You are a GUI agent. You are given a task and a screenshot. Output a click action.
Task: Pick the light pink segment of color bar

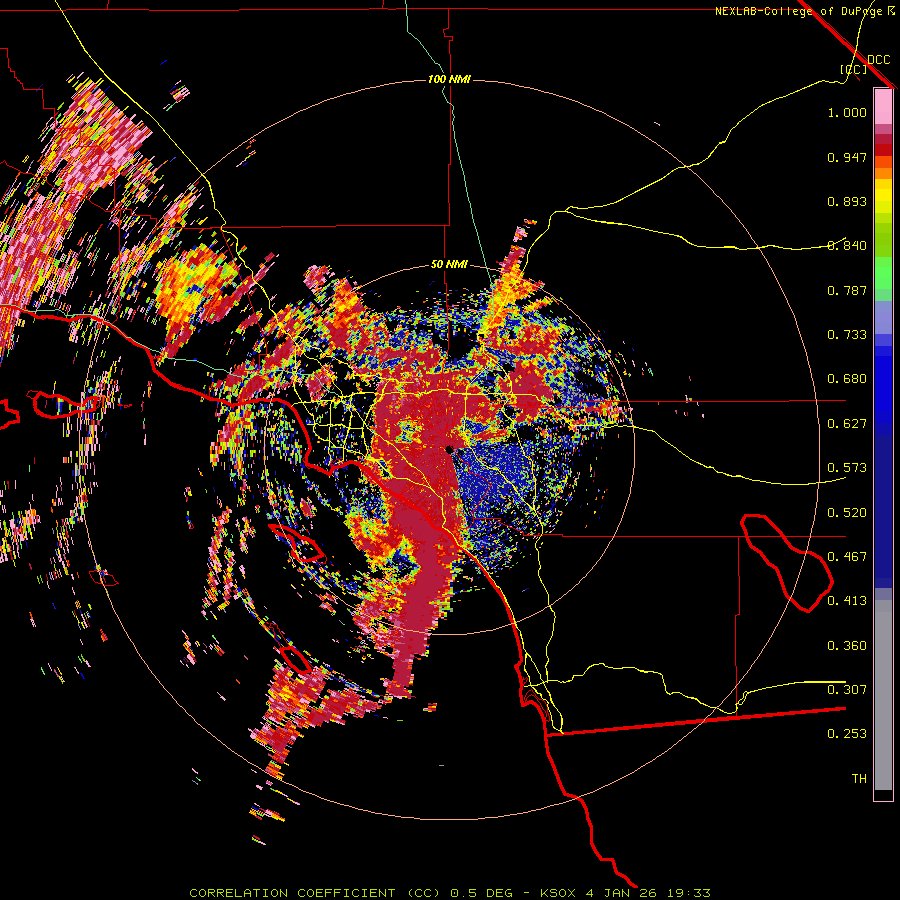883,107
